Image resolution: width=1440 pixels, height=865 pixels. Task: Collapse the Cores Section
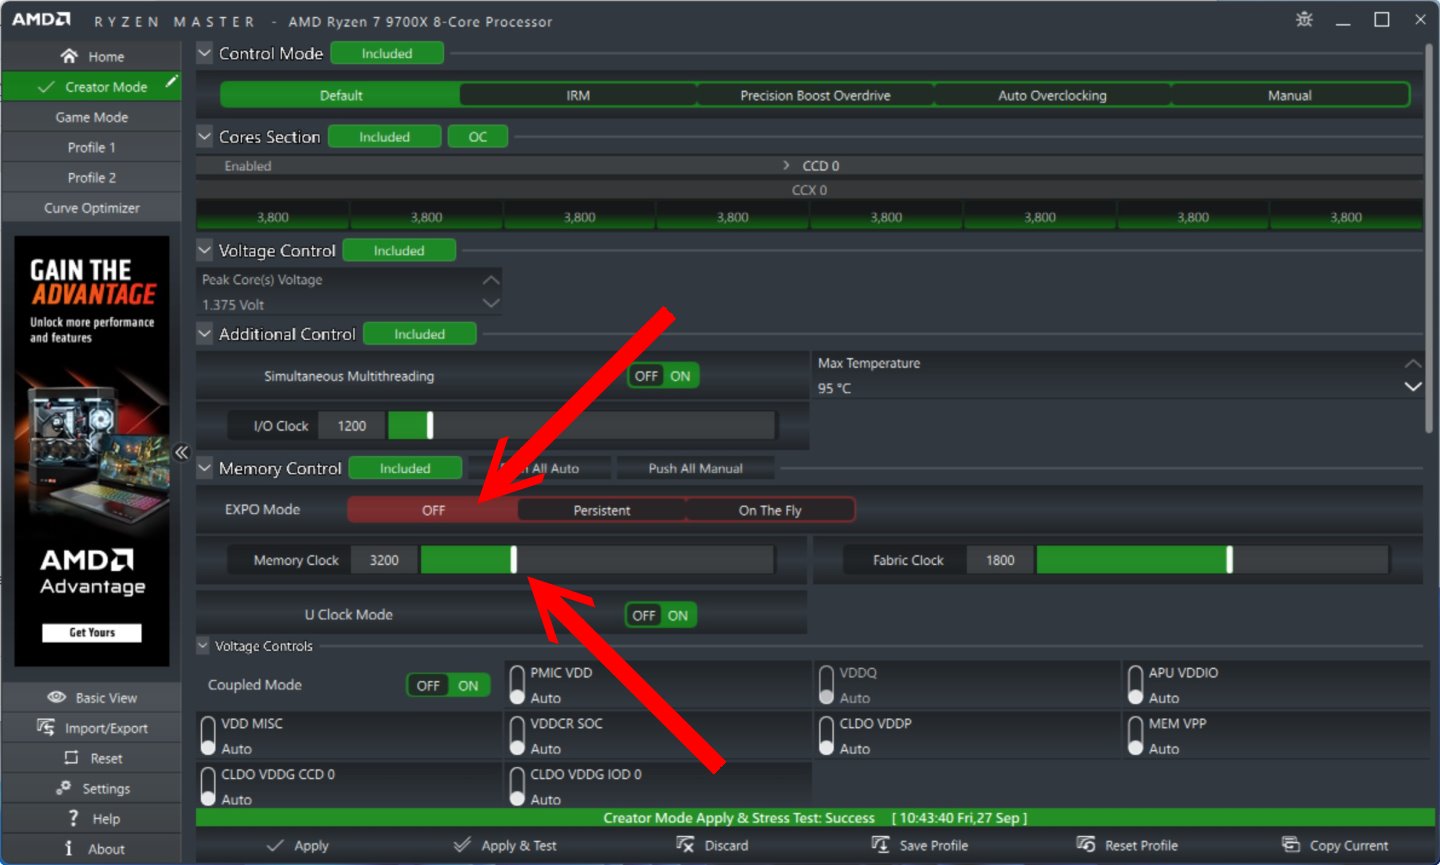204,136
